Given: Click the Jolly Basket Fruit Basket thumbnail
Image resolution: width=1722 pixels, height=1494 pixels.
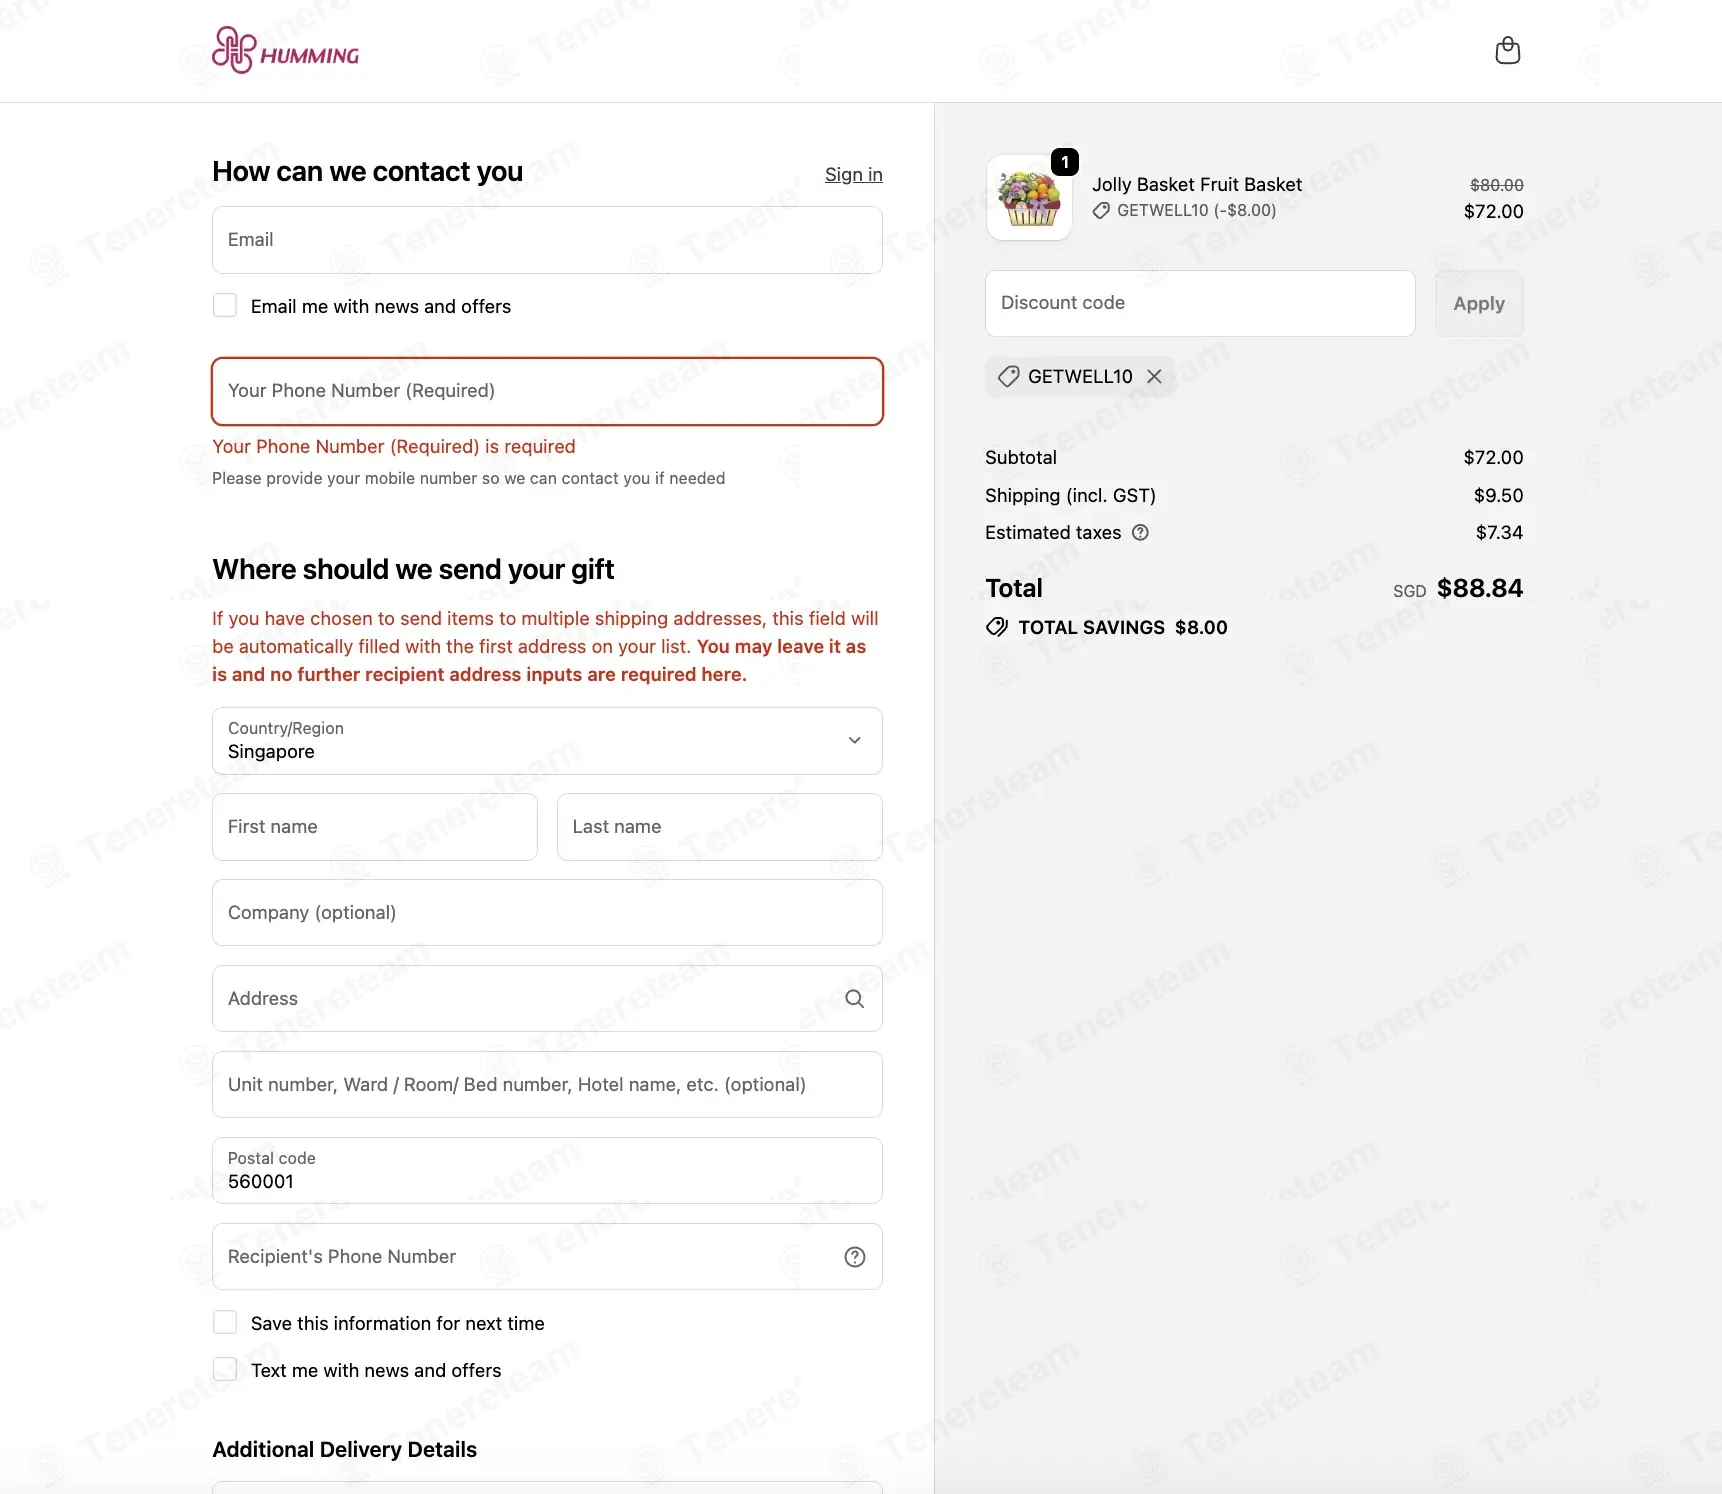Looking at the screenshot, I should coord(1030,198).
